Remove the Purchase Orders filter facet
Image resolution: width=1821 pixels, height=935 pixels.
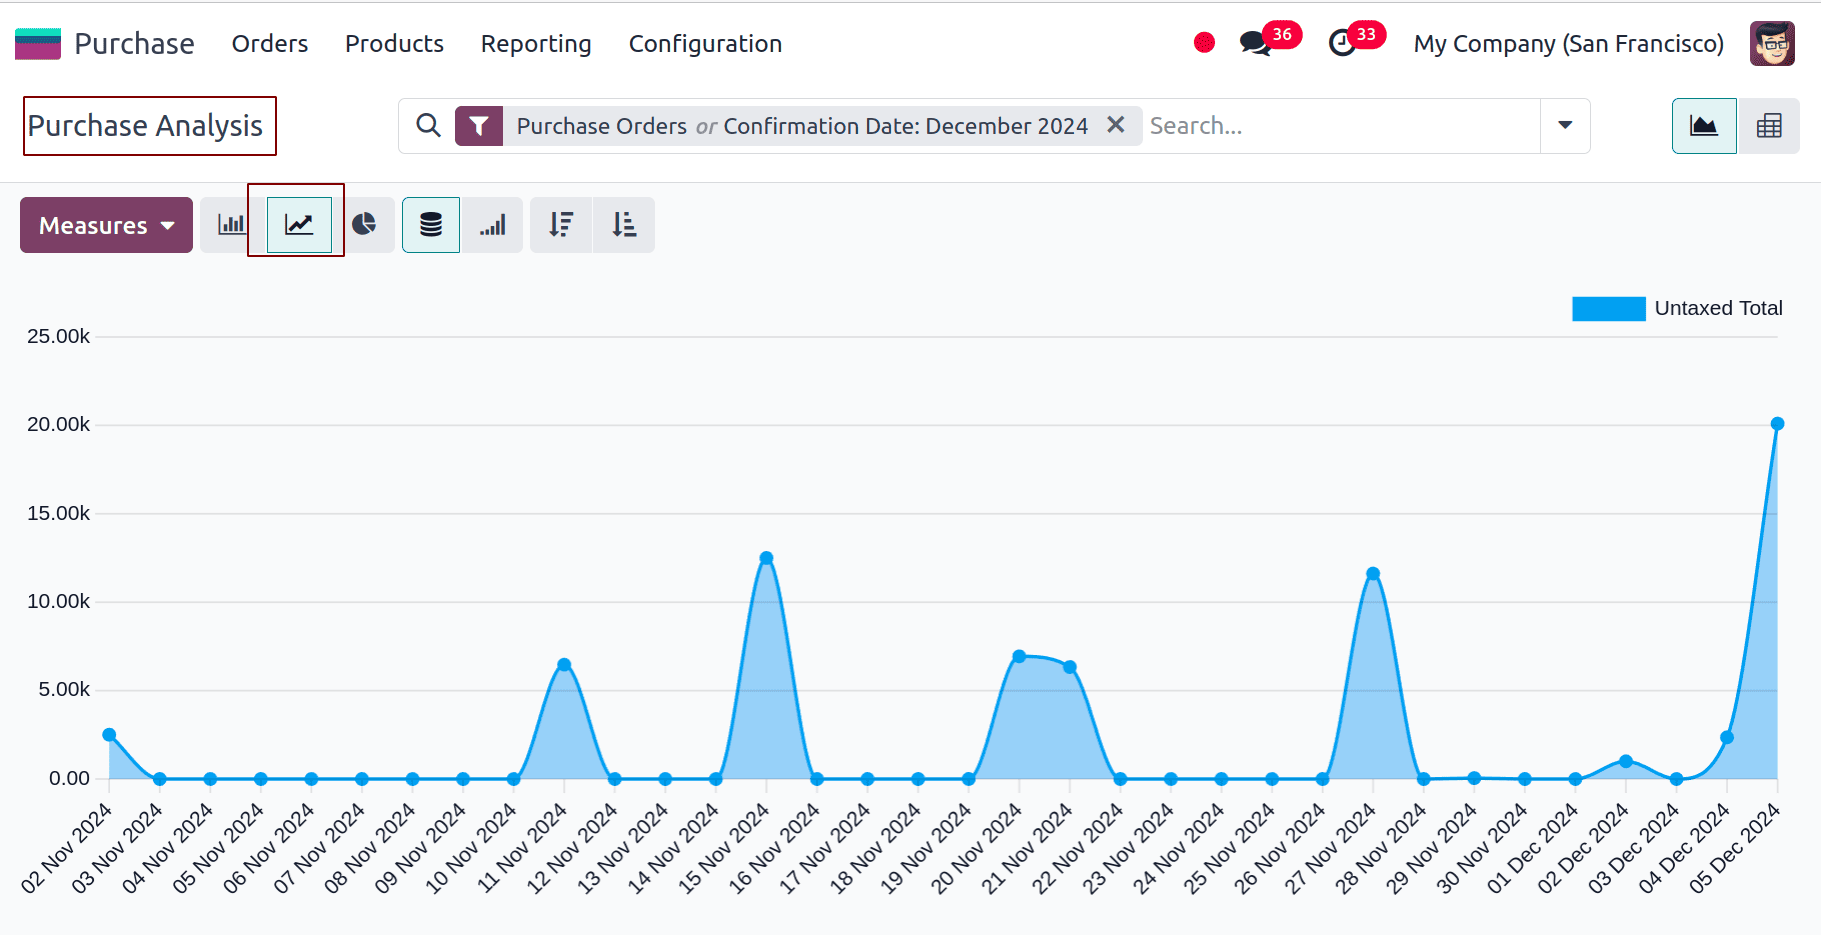pyautogui.click(x=1116, y=125)
